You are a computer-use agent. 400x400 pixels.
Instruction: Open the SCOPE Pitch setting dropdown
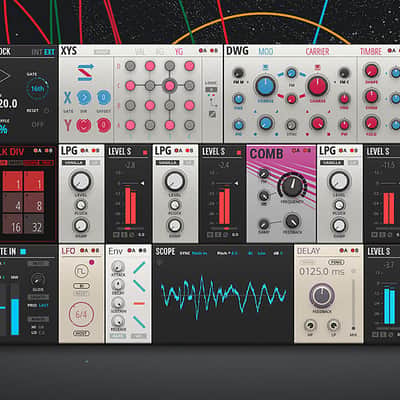[234, 253]
